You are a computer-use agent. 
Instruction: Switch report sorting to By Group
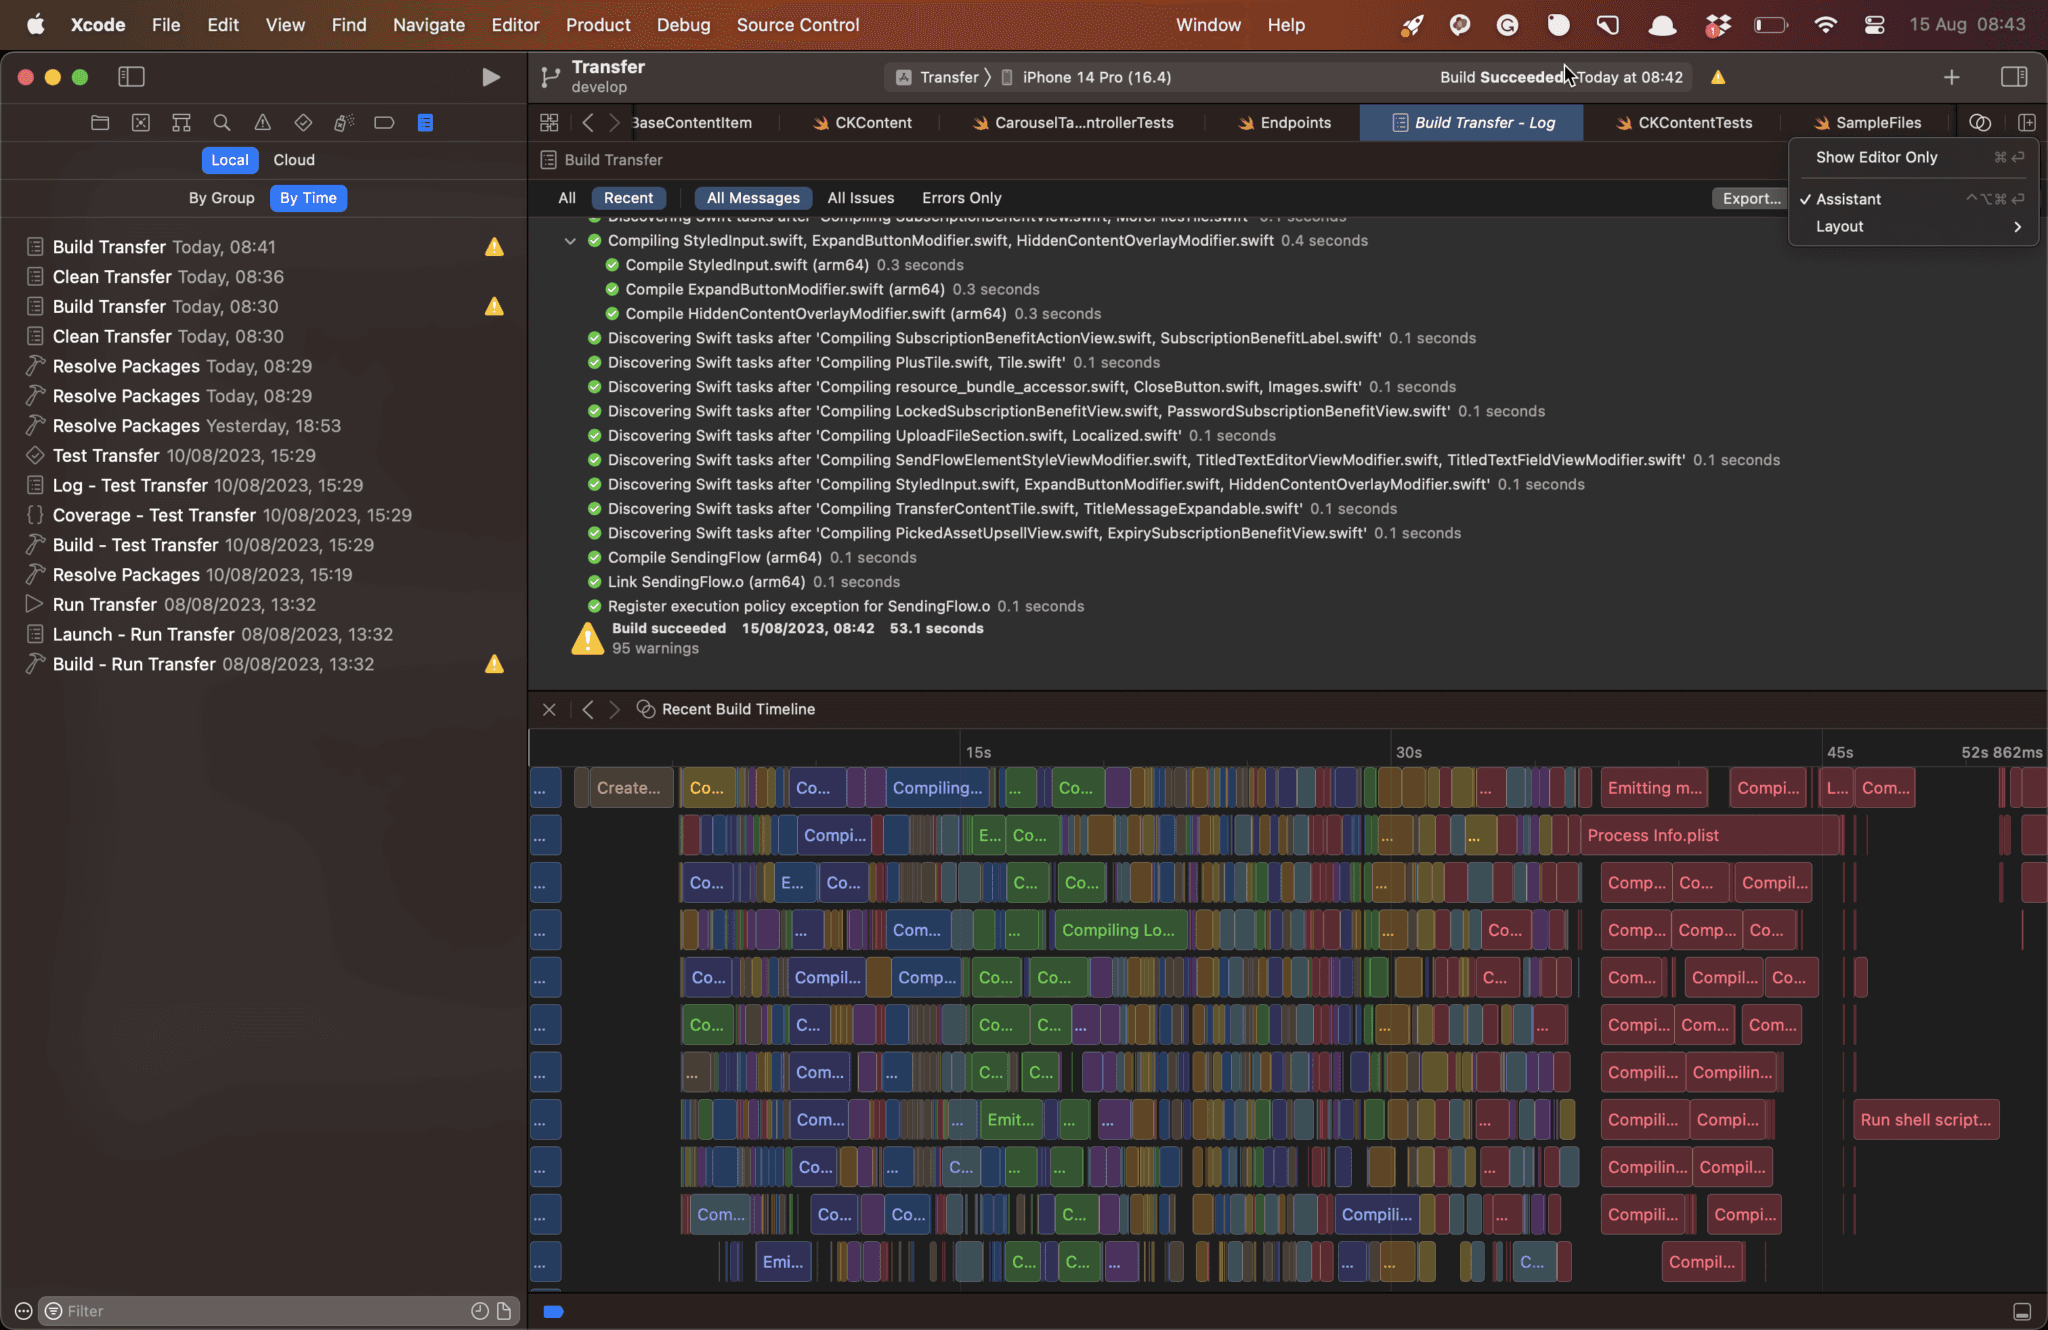click(221, 197)
